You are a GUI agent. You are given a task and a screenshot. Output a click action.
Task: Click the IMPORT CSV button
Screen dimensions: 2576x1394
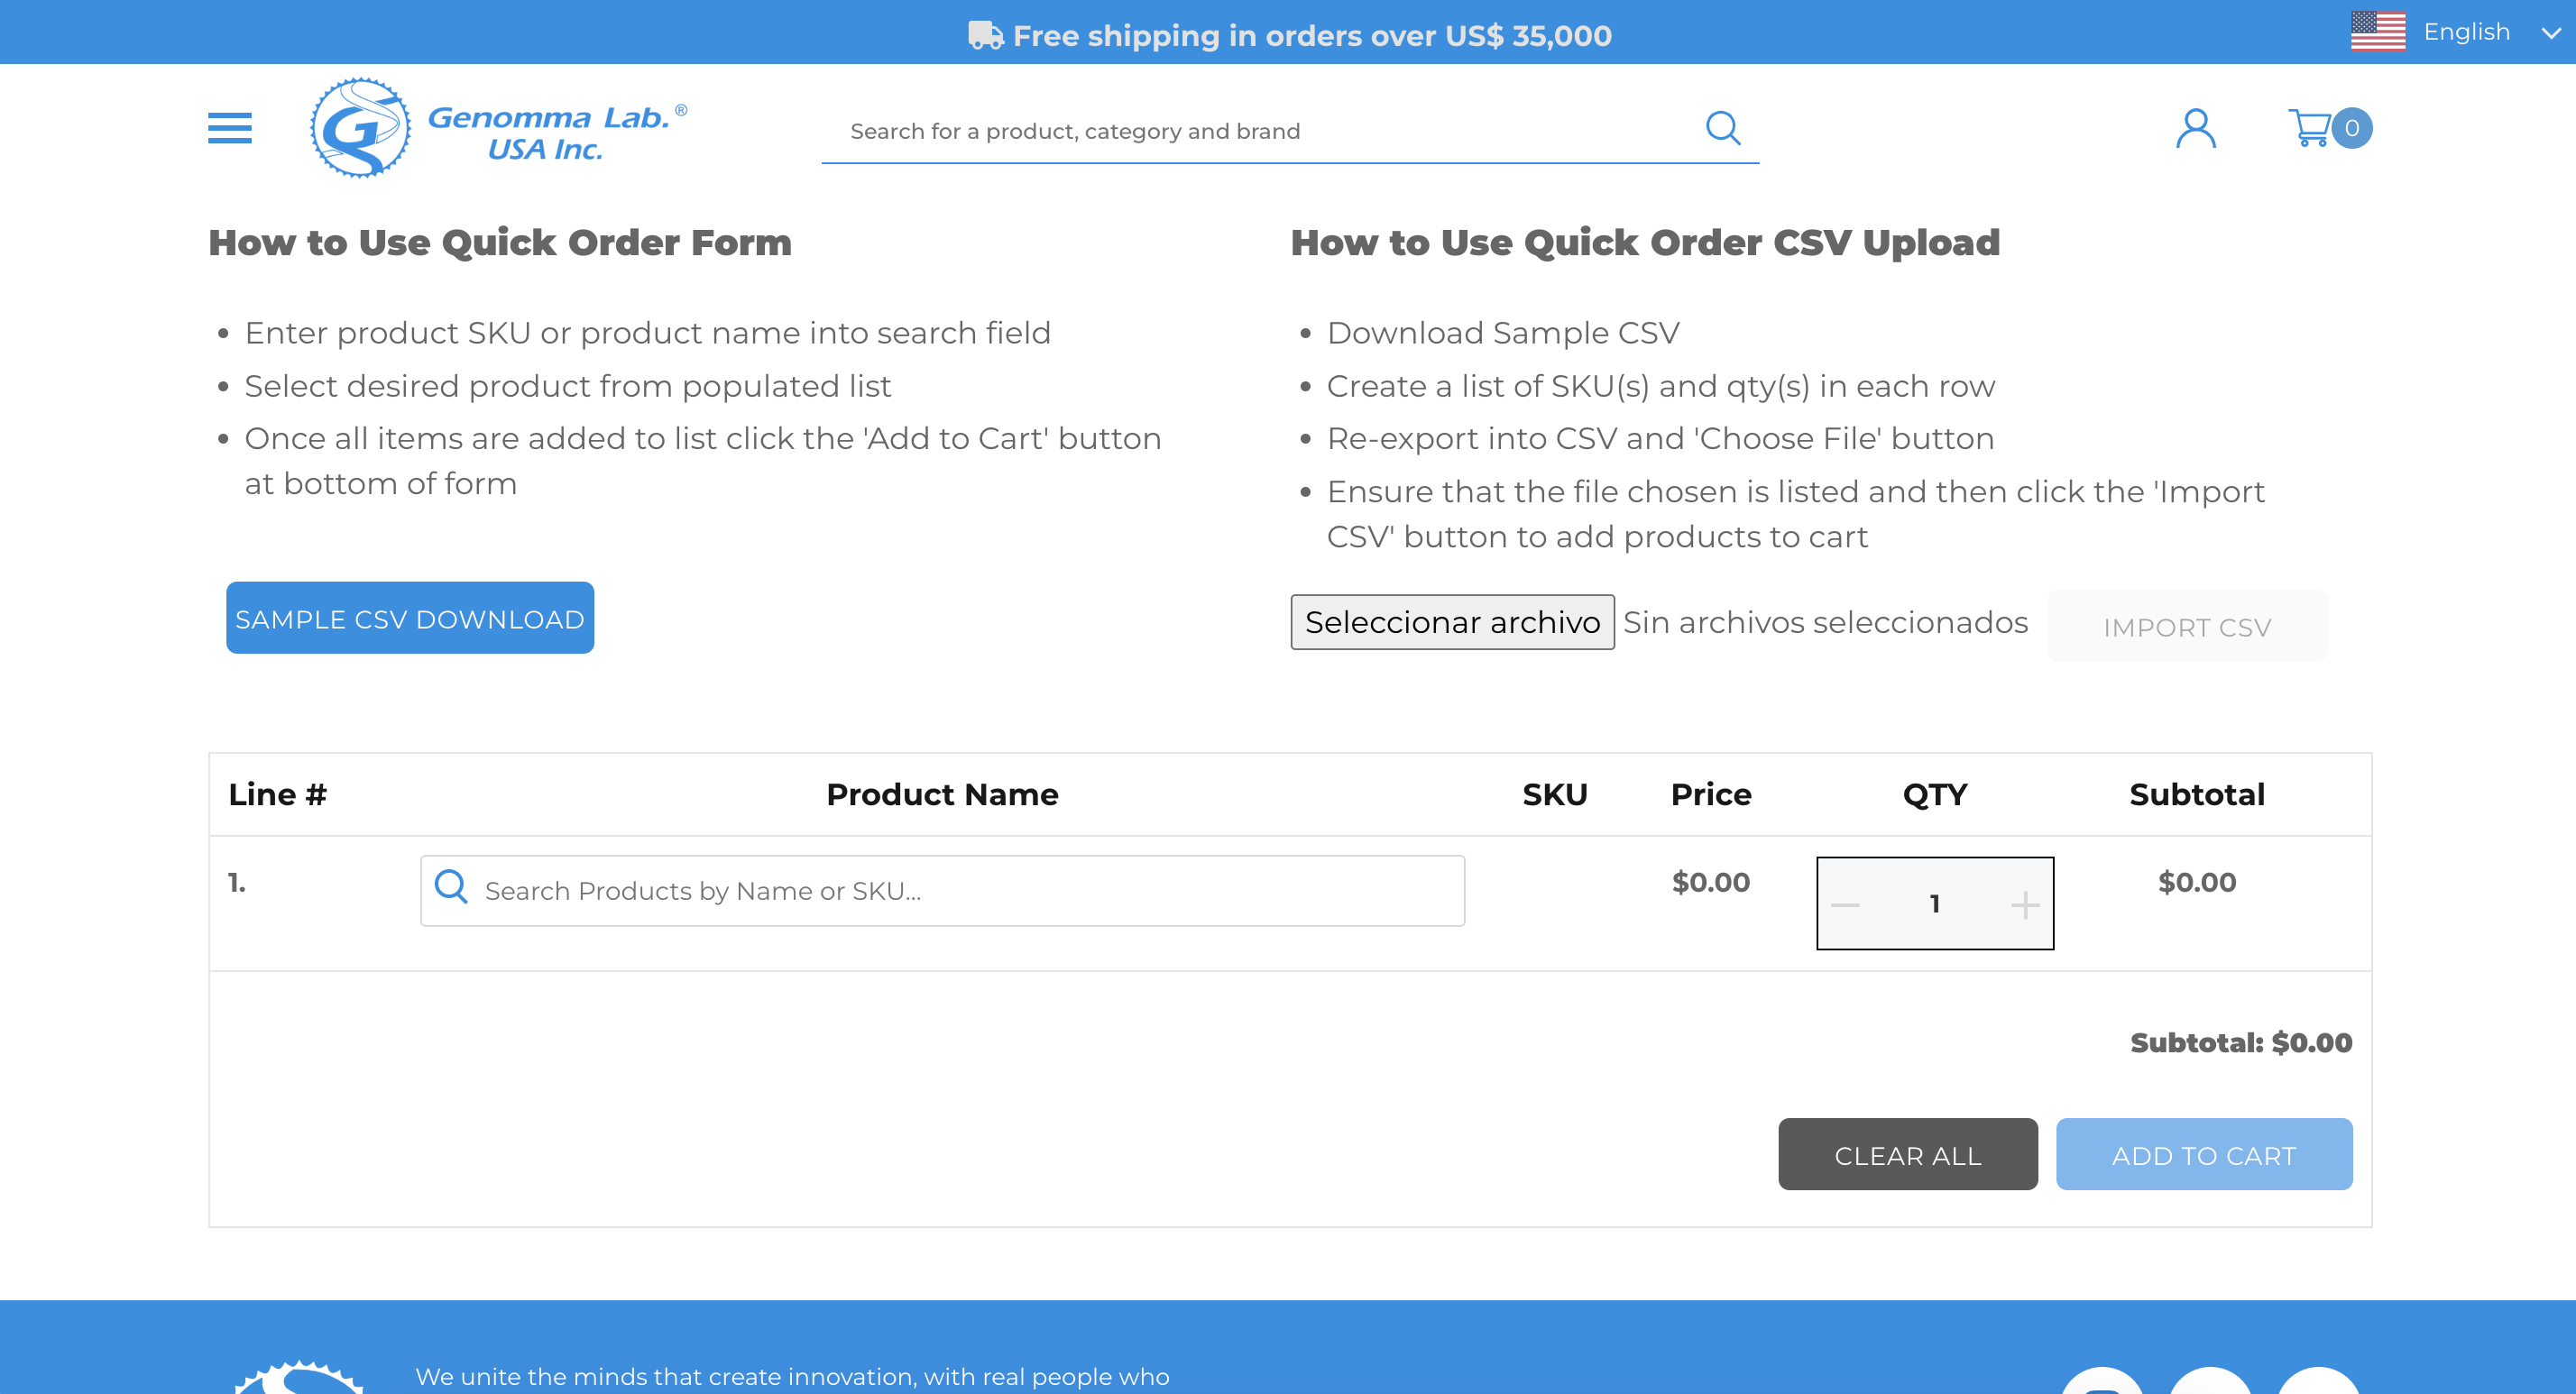coord(2187,627)
